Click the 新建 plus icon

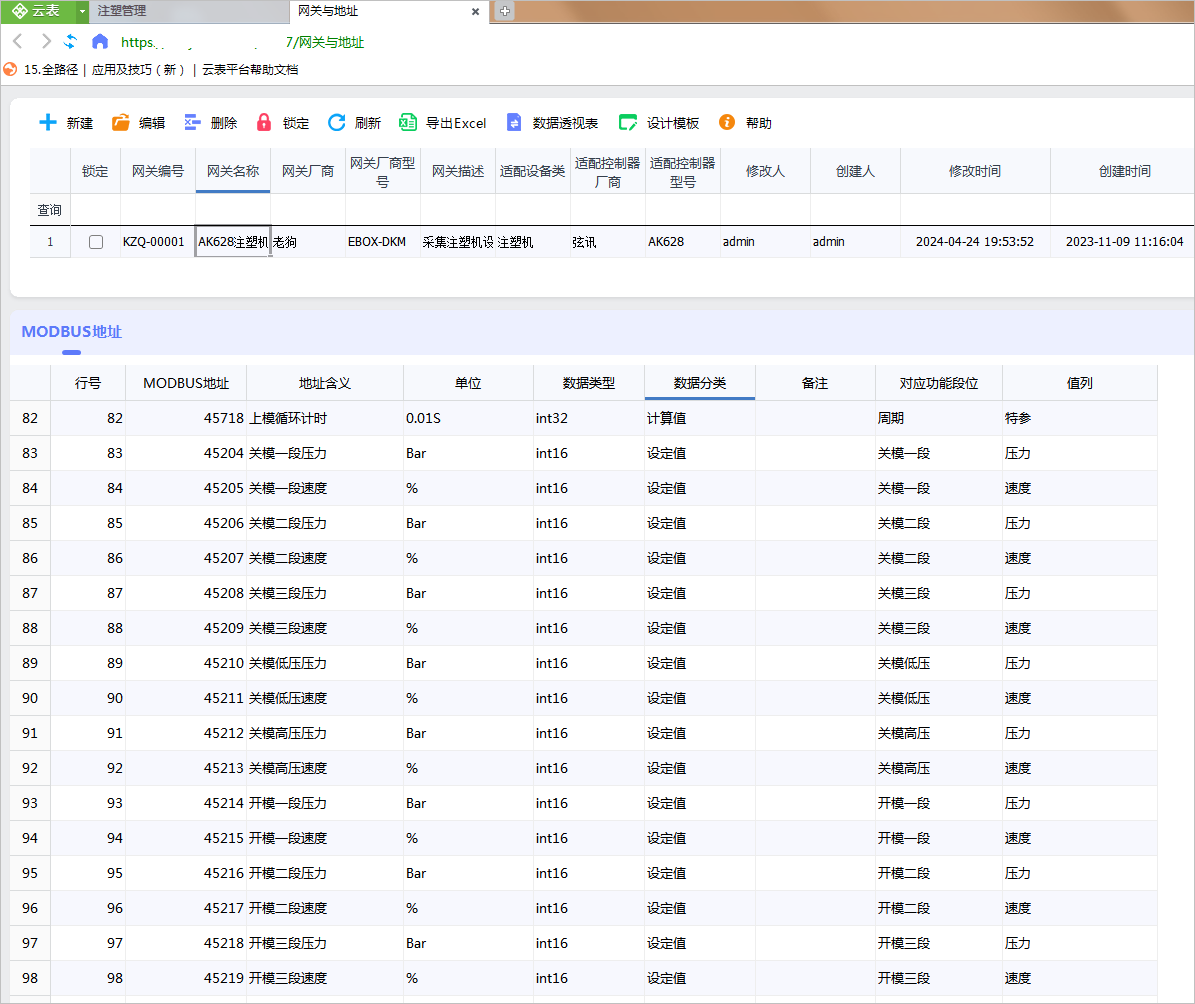[x=48, y=122]
